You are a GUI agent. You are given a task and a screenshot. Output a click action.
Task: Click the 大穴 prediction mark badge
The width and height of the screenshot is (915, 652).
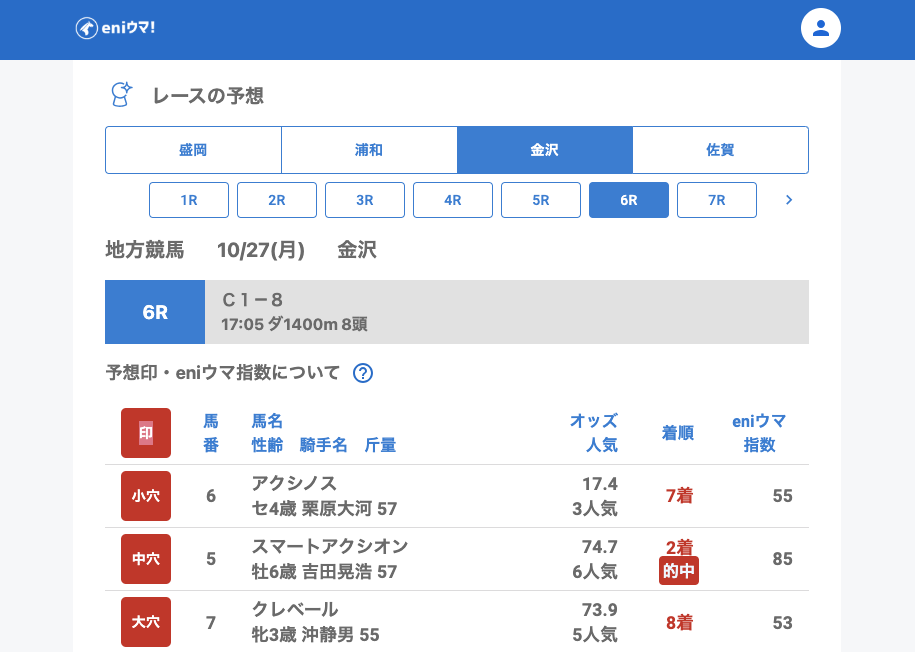(x=146, y=622)
